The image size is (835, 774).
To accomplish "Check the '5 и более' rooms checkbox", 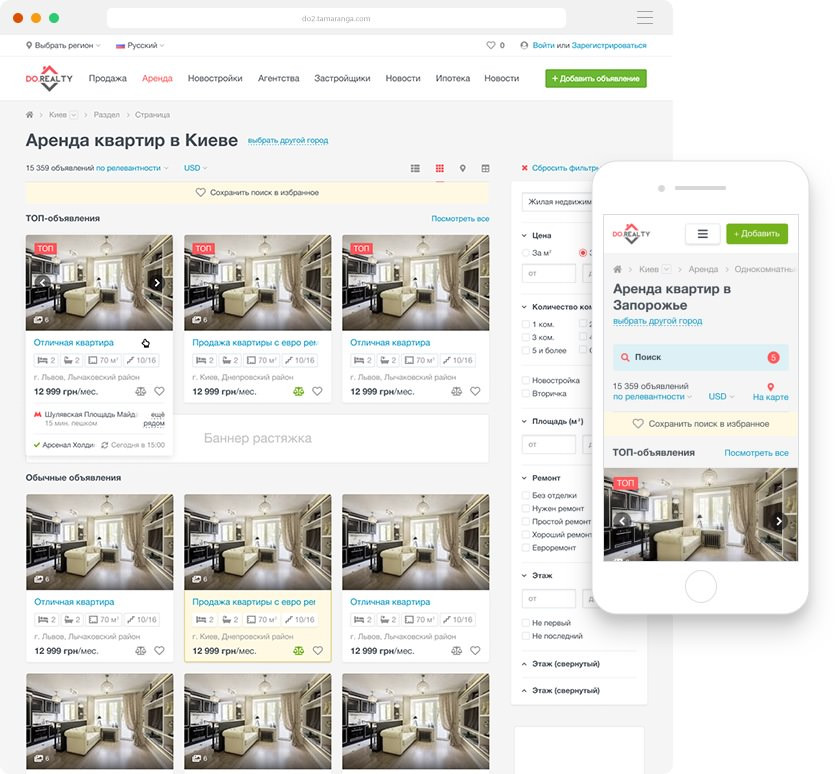I will 526,350.
